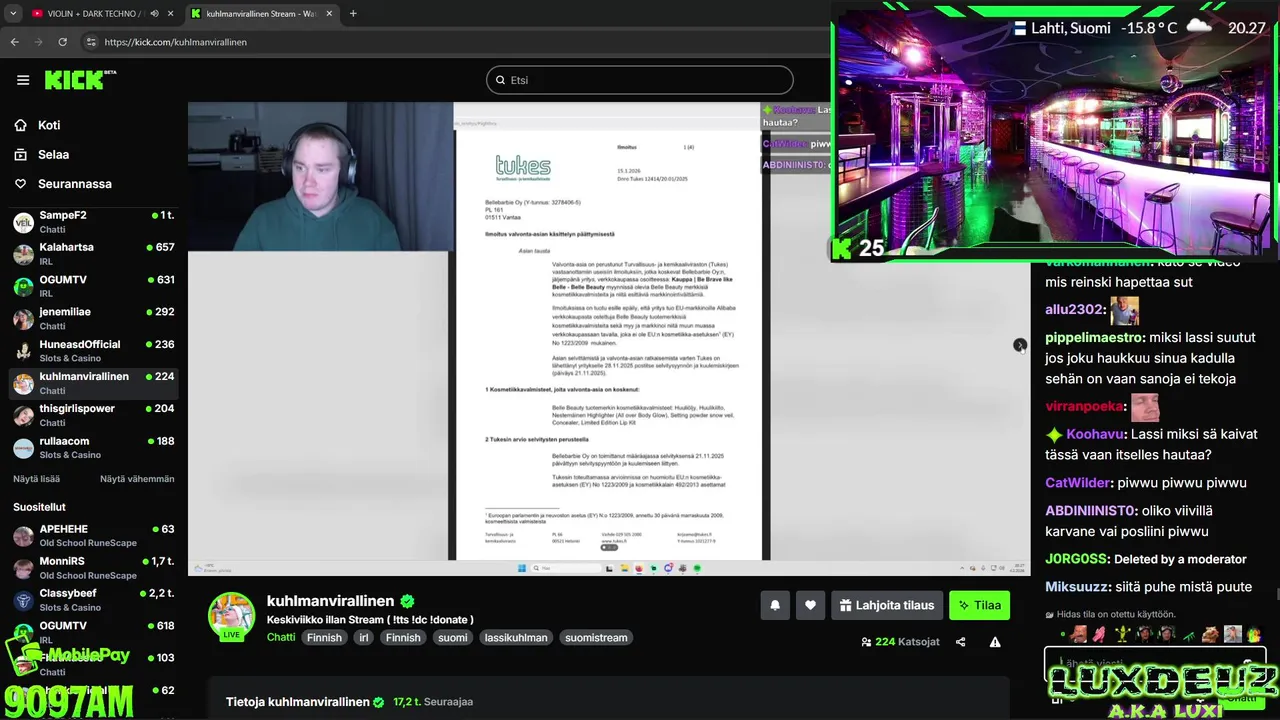Click Chatti category link
The width and height of the screenshot is (1280, 720).
tap(281, 637)
